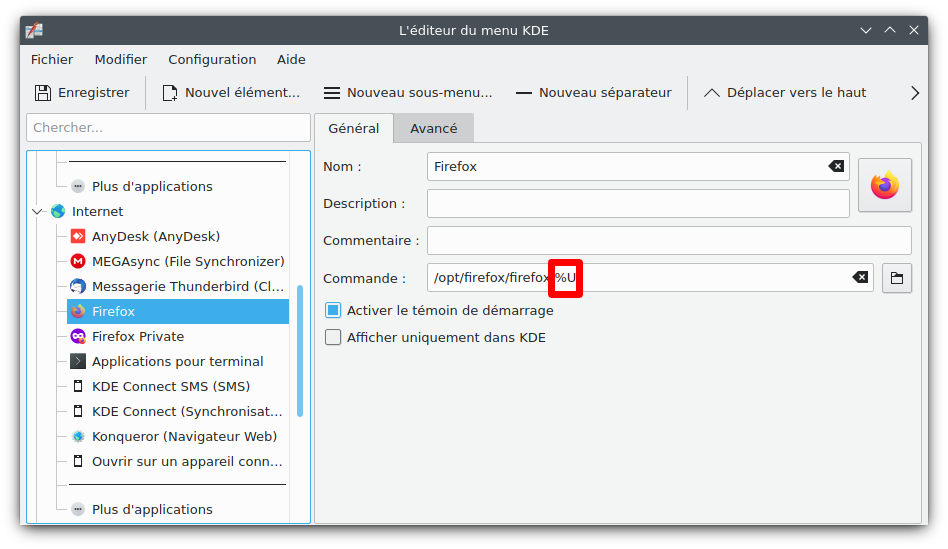Select AnyDesk (AnyDesk) entry

[x=155, y=236]
